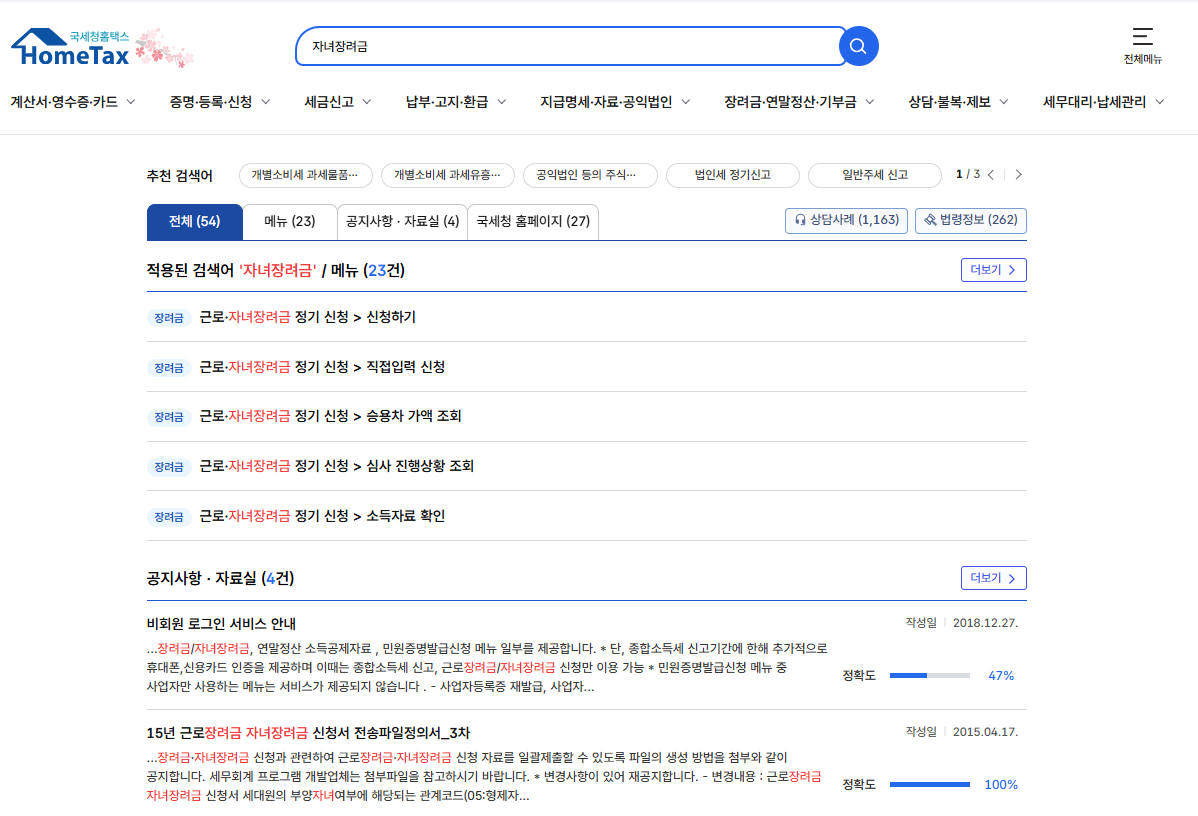The width and height of the screenshot is (1198, 816).
Task: Click the headphone icon on 상담사례 button
Action: point(800,221)
